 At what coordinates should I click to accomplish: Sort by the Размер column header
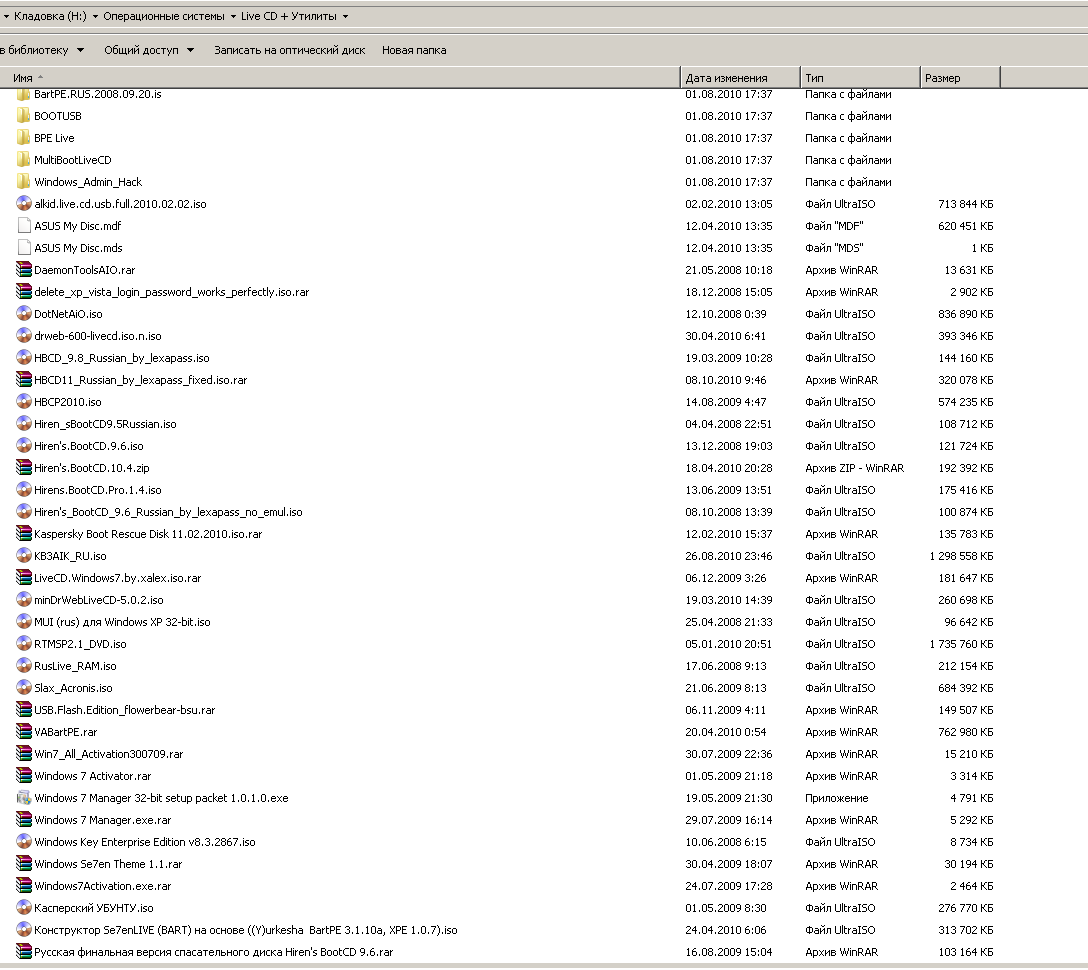tap(960, 78)
